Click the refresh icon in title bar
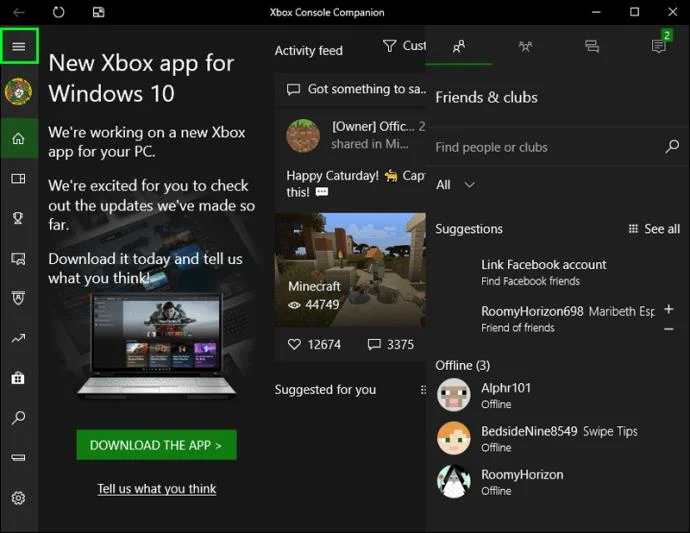The height and width of the screenshot is (533, 690). (59, 12)
